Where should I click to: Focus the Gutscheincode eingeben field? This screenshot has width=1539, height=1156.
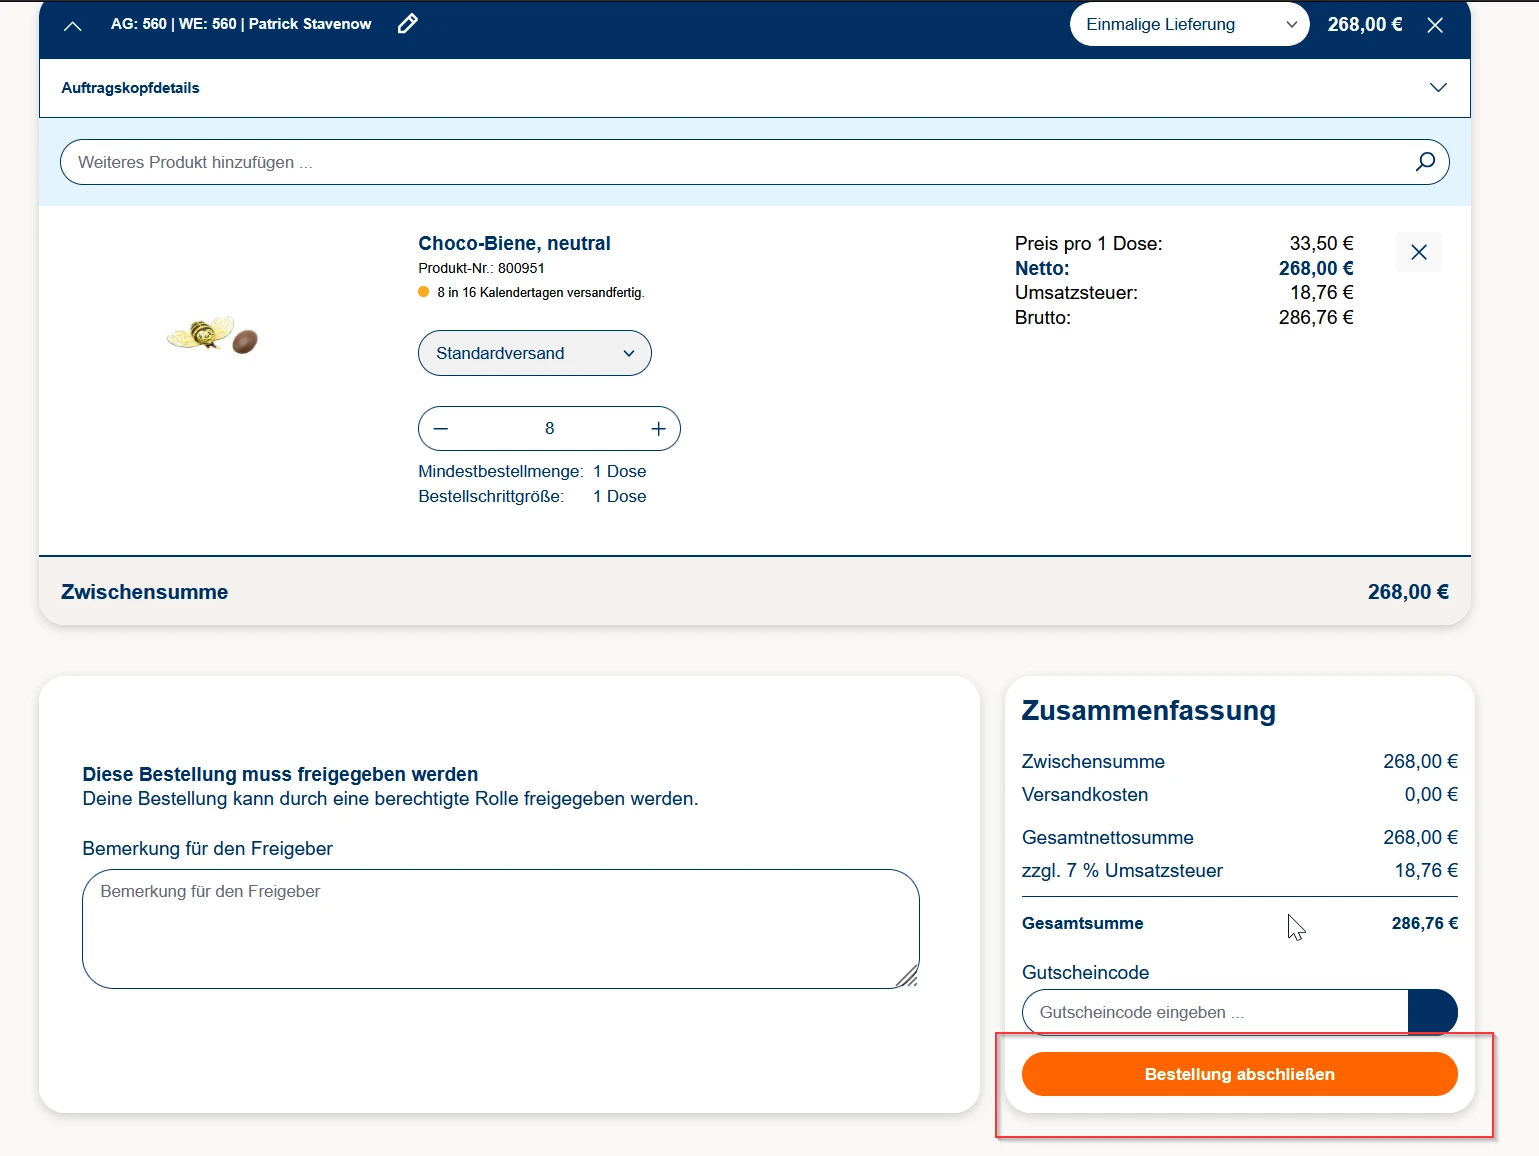[x=1214, y=1012]
